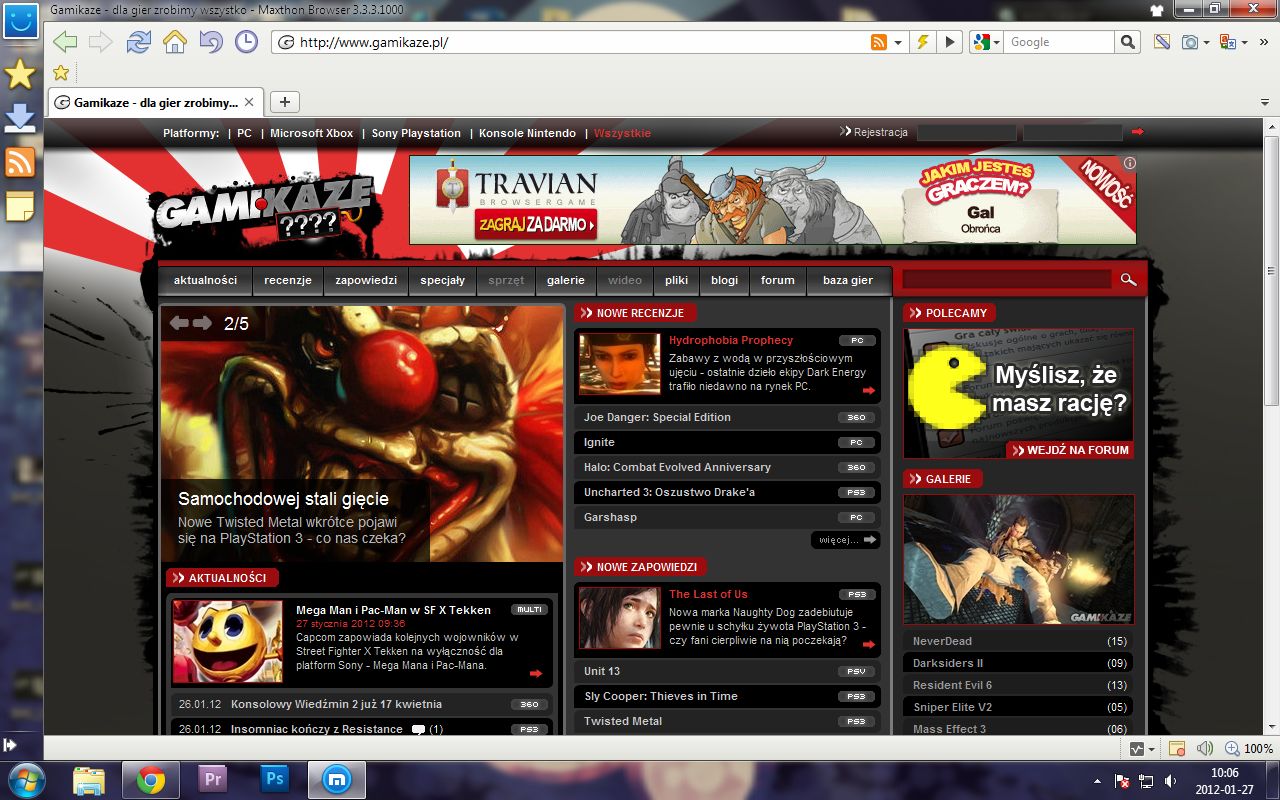Open the Notes icon in sidebar

(x=20, y=206)
